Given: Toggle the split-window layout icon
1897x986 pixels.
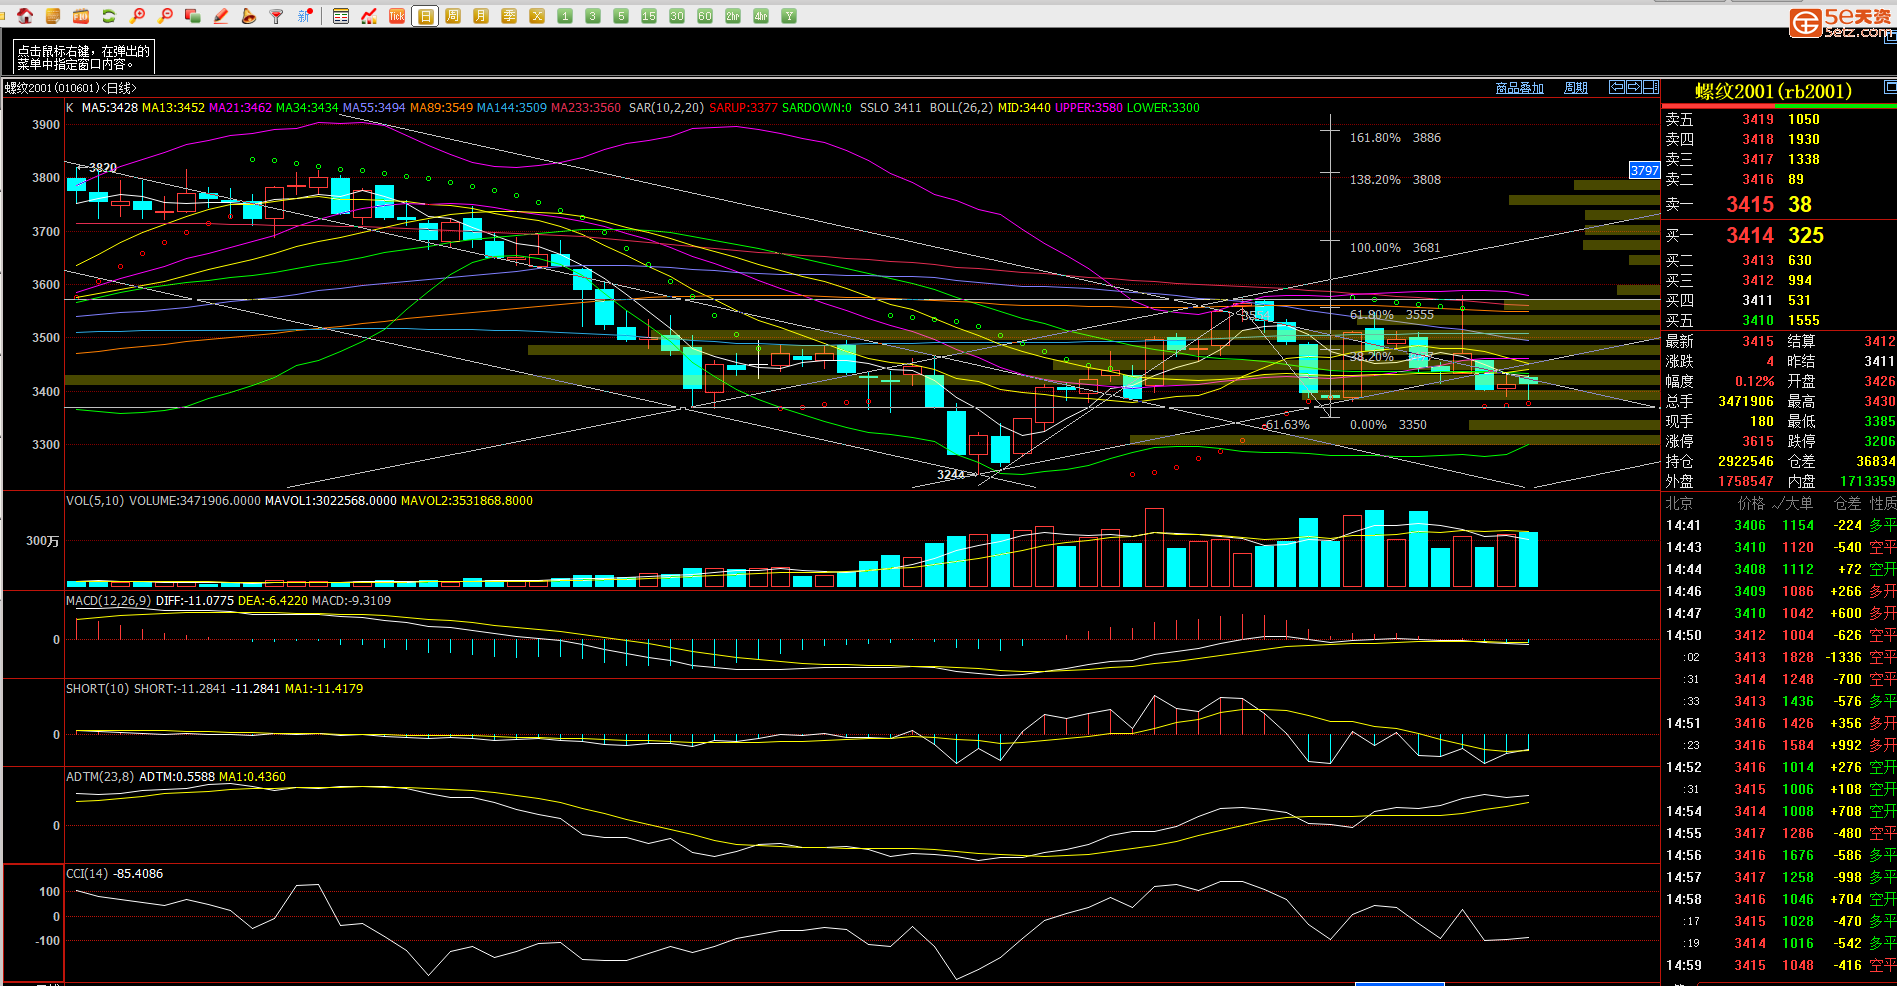Looking at the screenshot, I should pyautogui.click(x=1651, y=87).
